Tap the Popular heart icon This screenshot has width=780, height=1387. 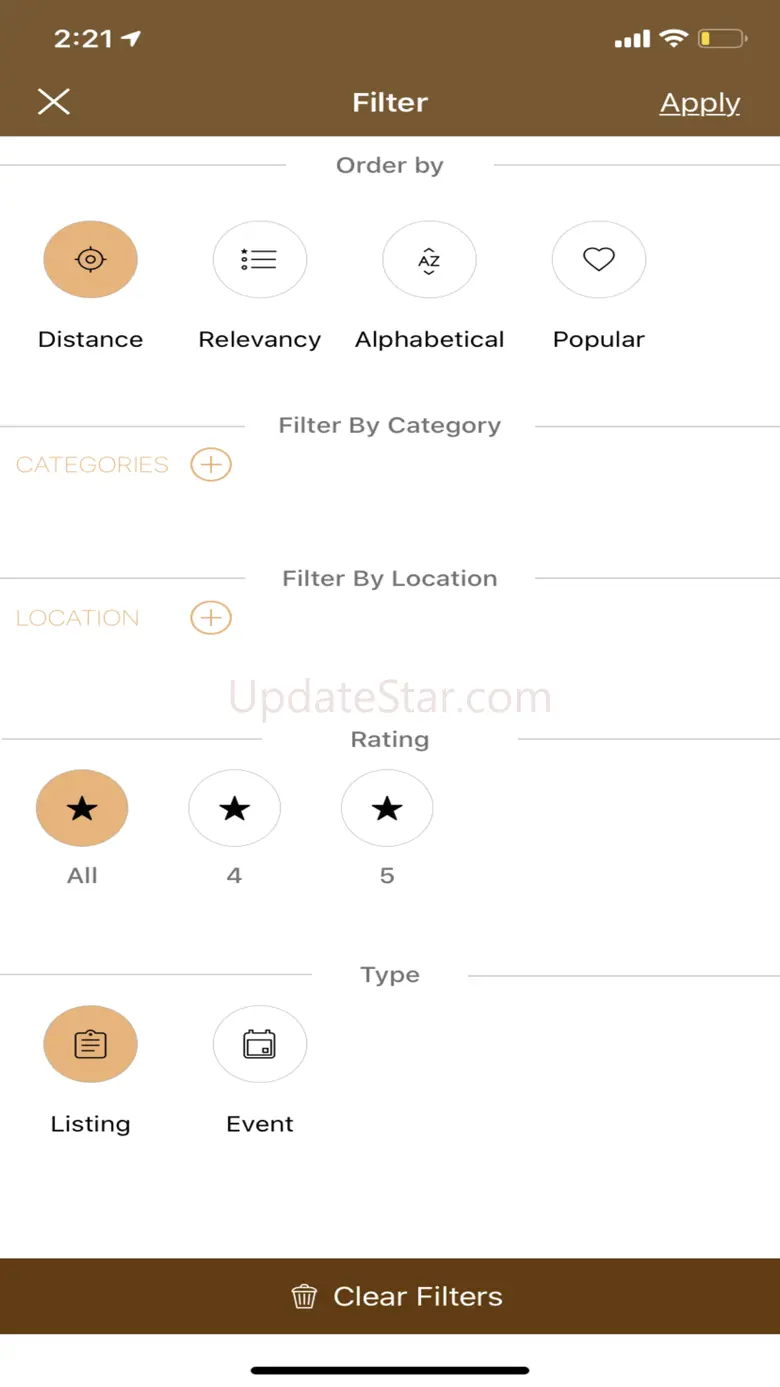599,260
